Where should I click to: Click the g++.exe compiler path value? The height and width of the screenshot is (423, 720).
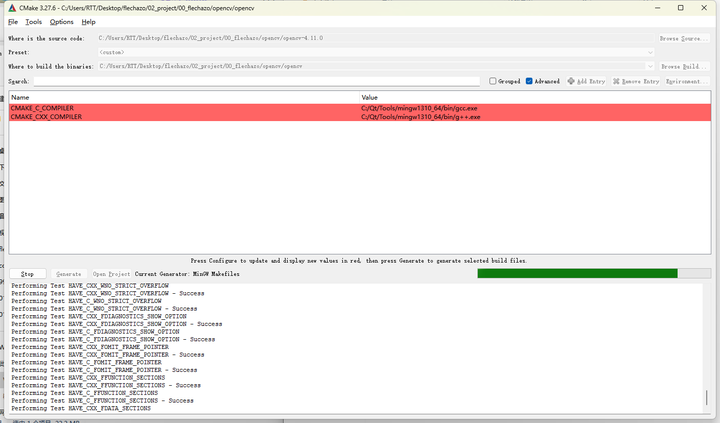click(x=421, y=117)
